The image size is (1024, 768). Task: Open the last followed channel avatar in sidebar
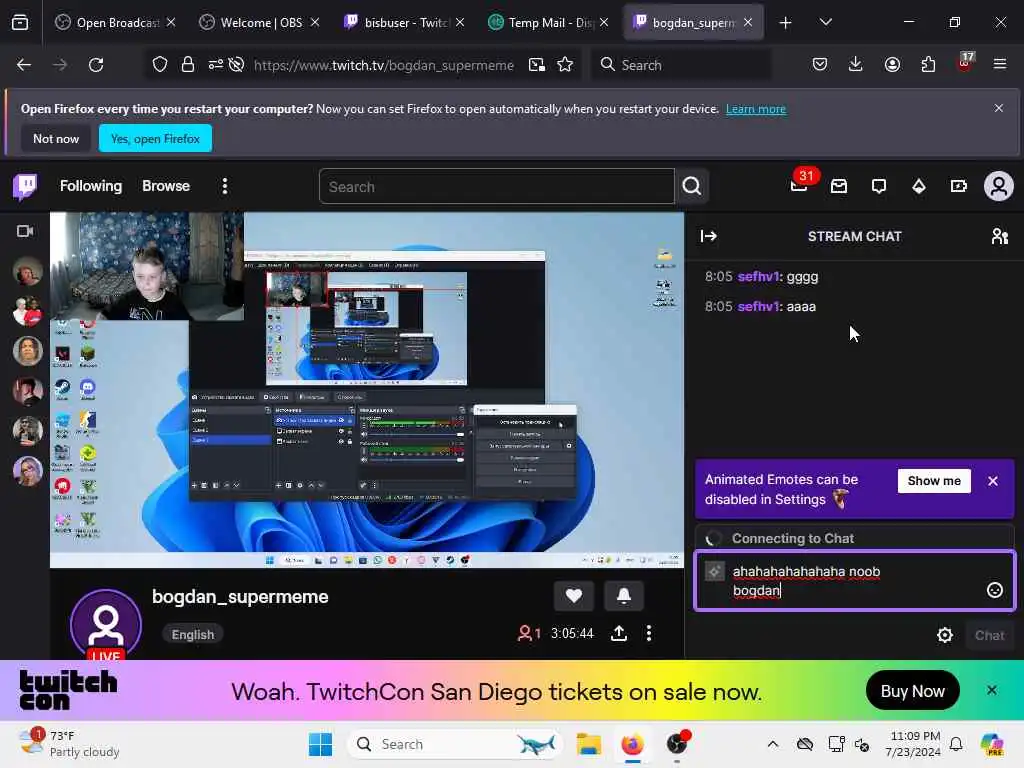(x=27, y=470)
